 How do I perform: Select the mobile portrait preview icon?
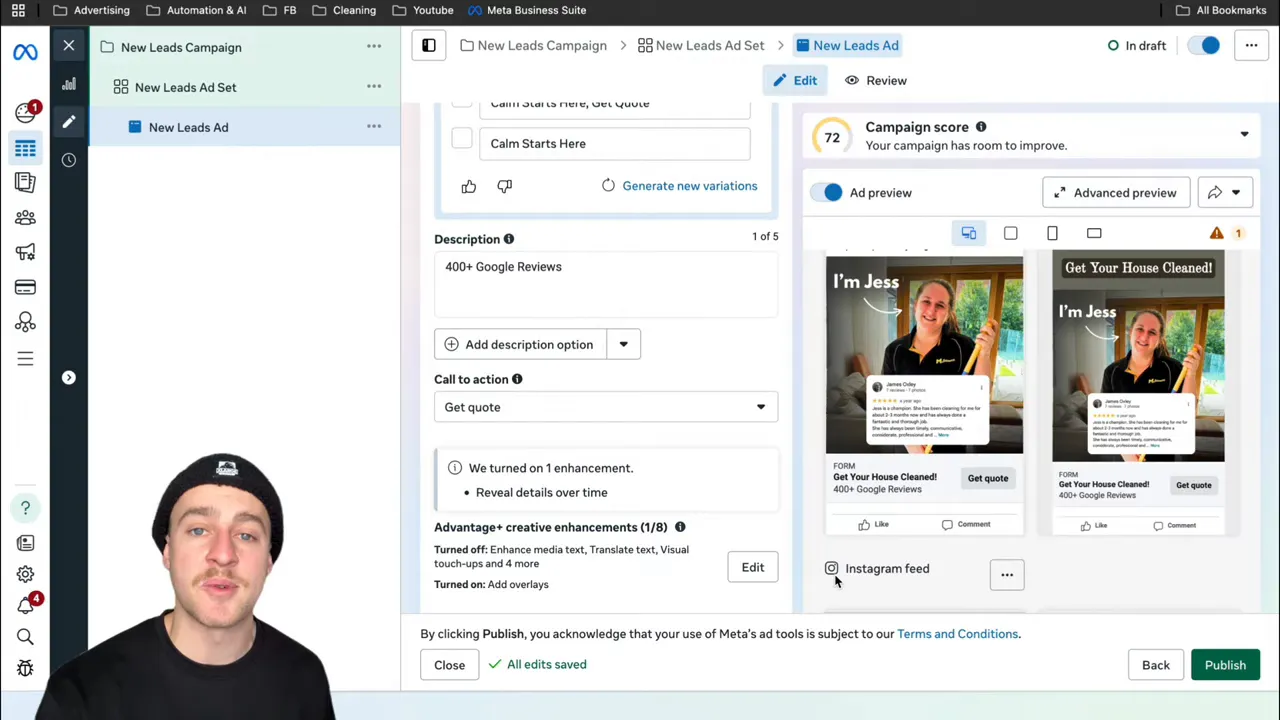[1052, 233]
